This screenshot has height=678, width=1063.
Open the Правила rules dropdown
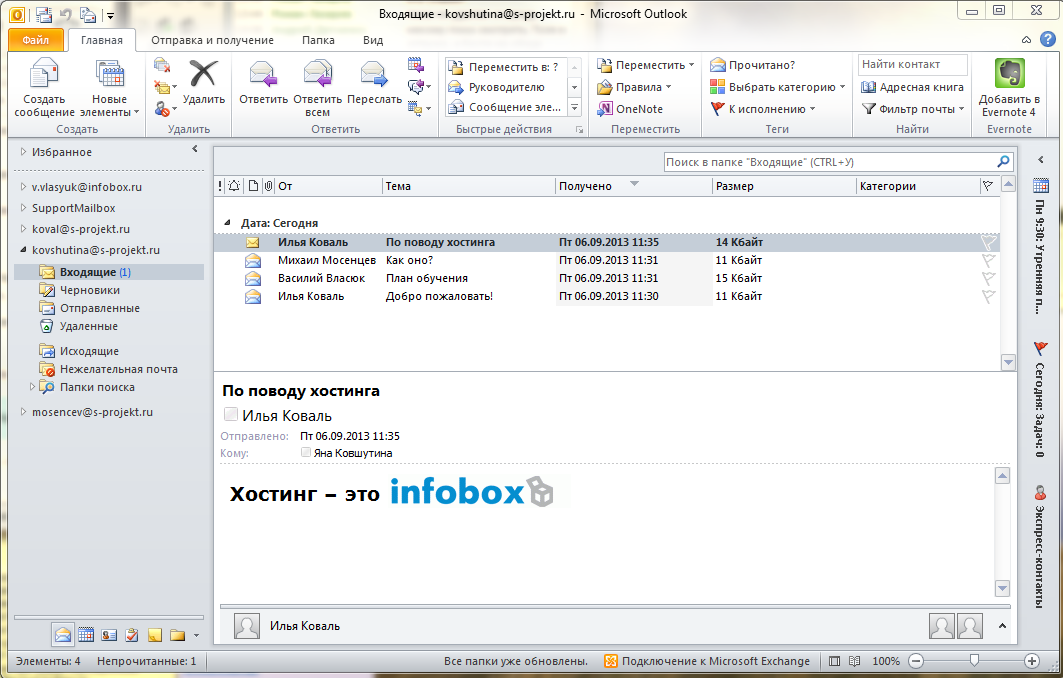pyautogui.click(x=634, y=87)
